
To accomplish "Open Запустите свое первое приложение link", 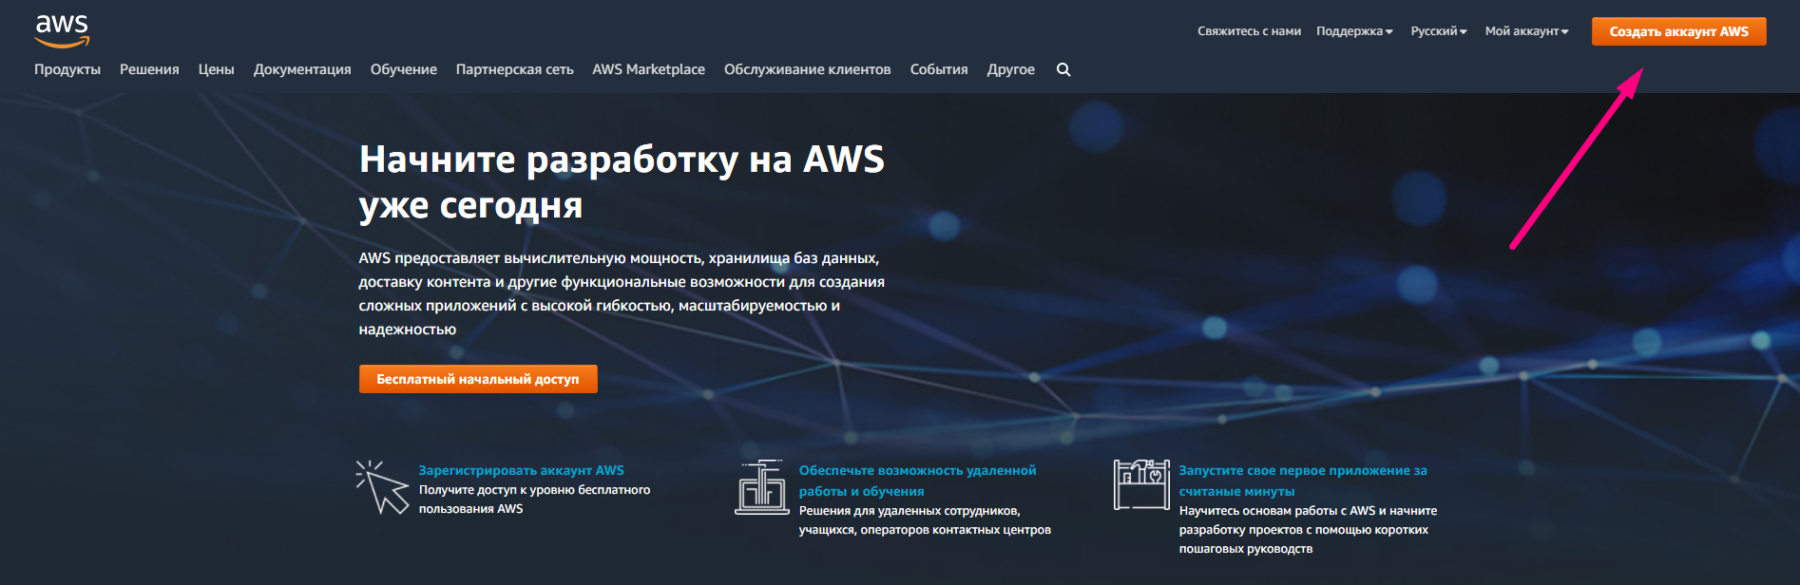I will (1302, 481).
